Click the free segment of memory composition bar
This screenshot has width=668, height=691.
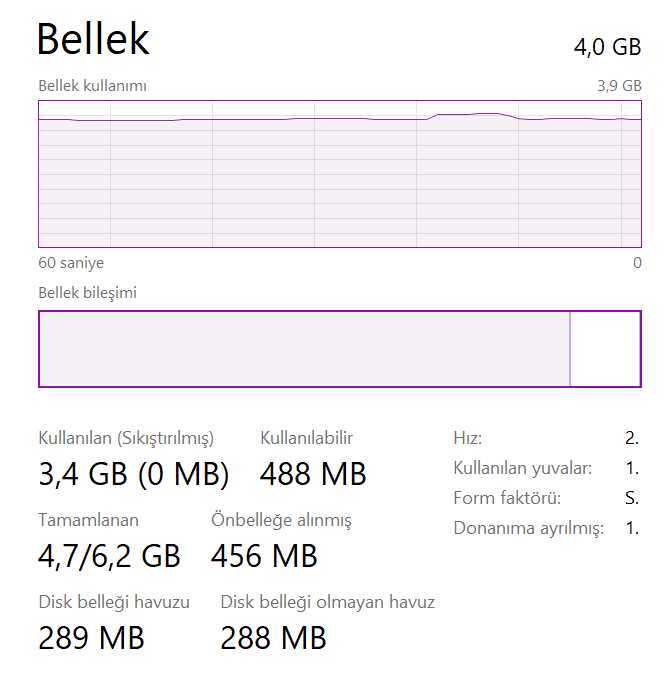click(605, 348)
